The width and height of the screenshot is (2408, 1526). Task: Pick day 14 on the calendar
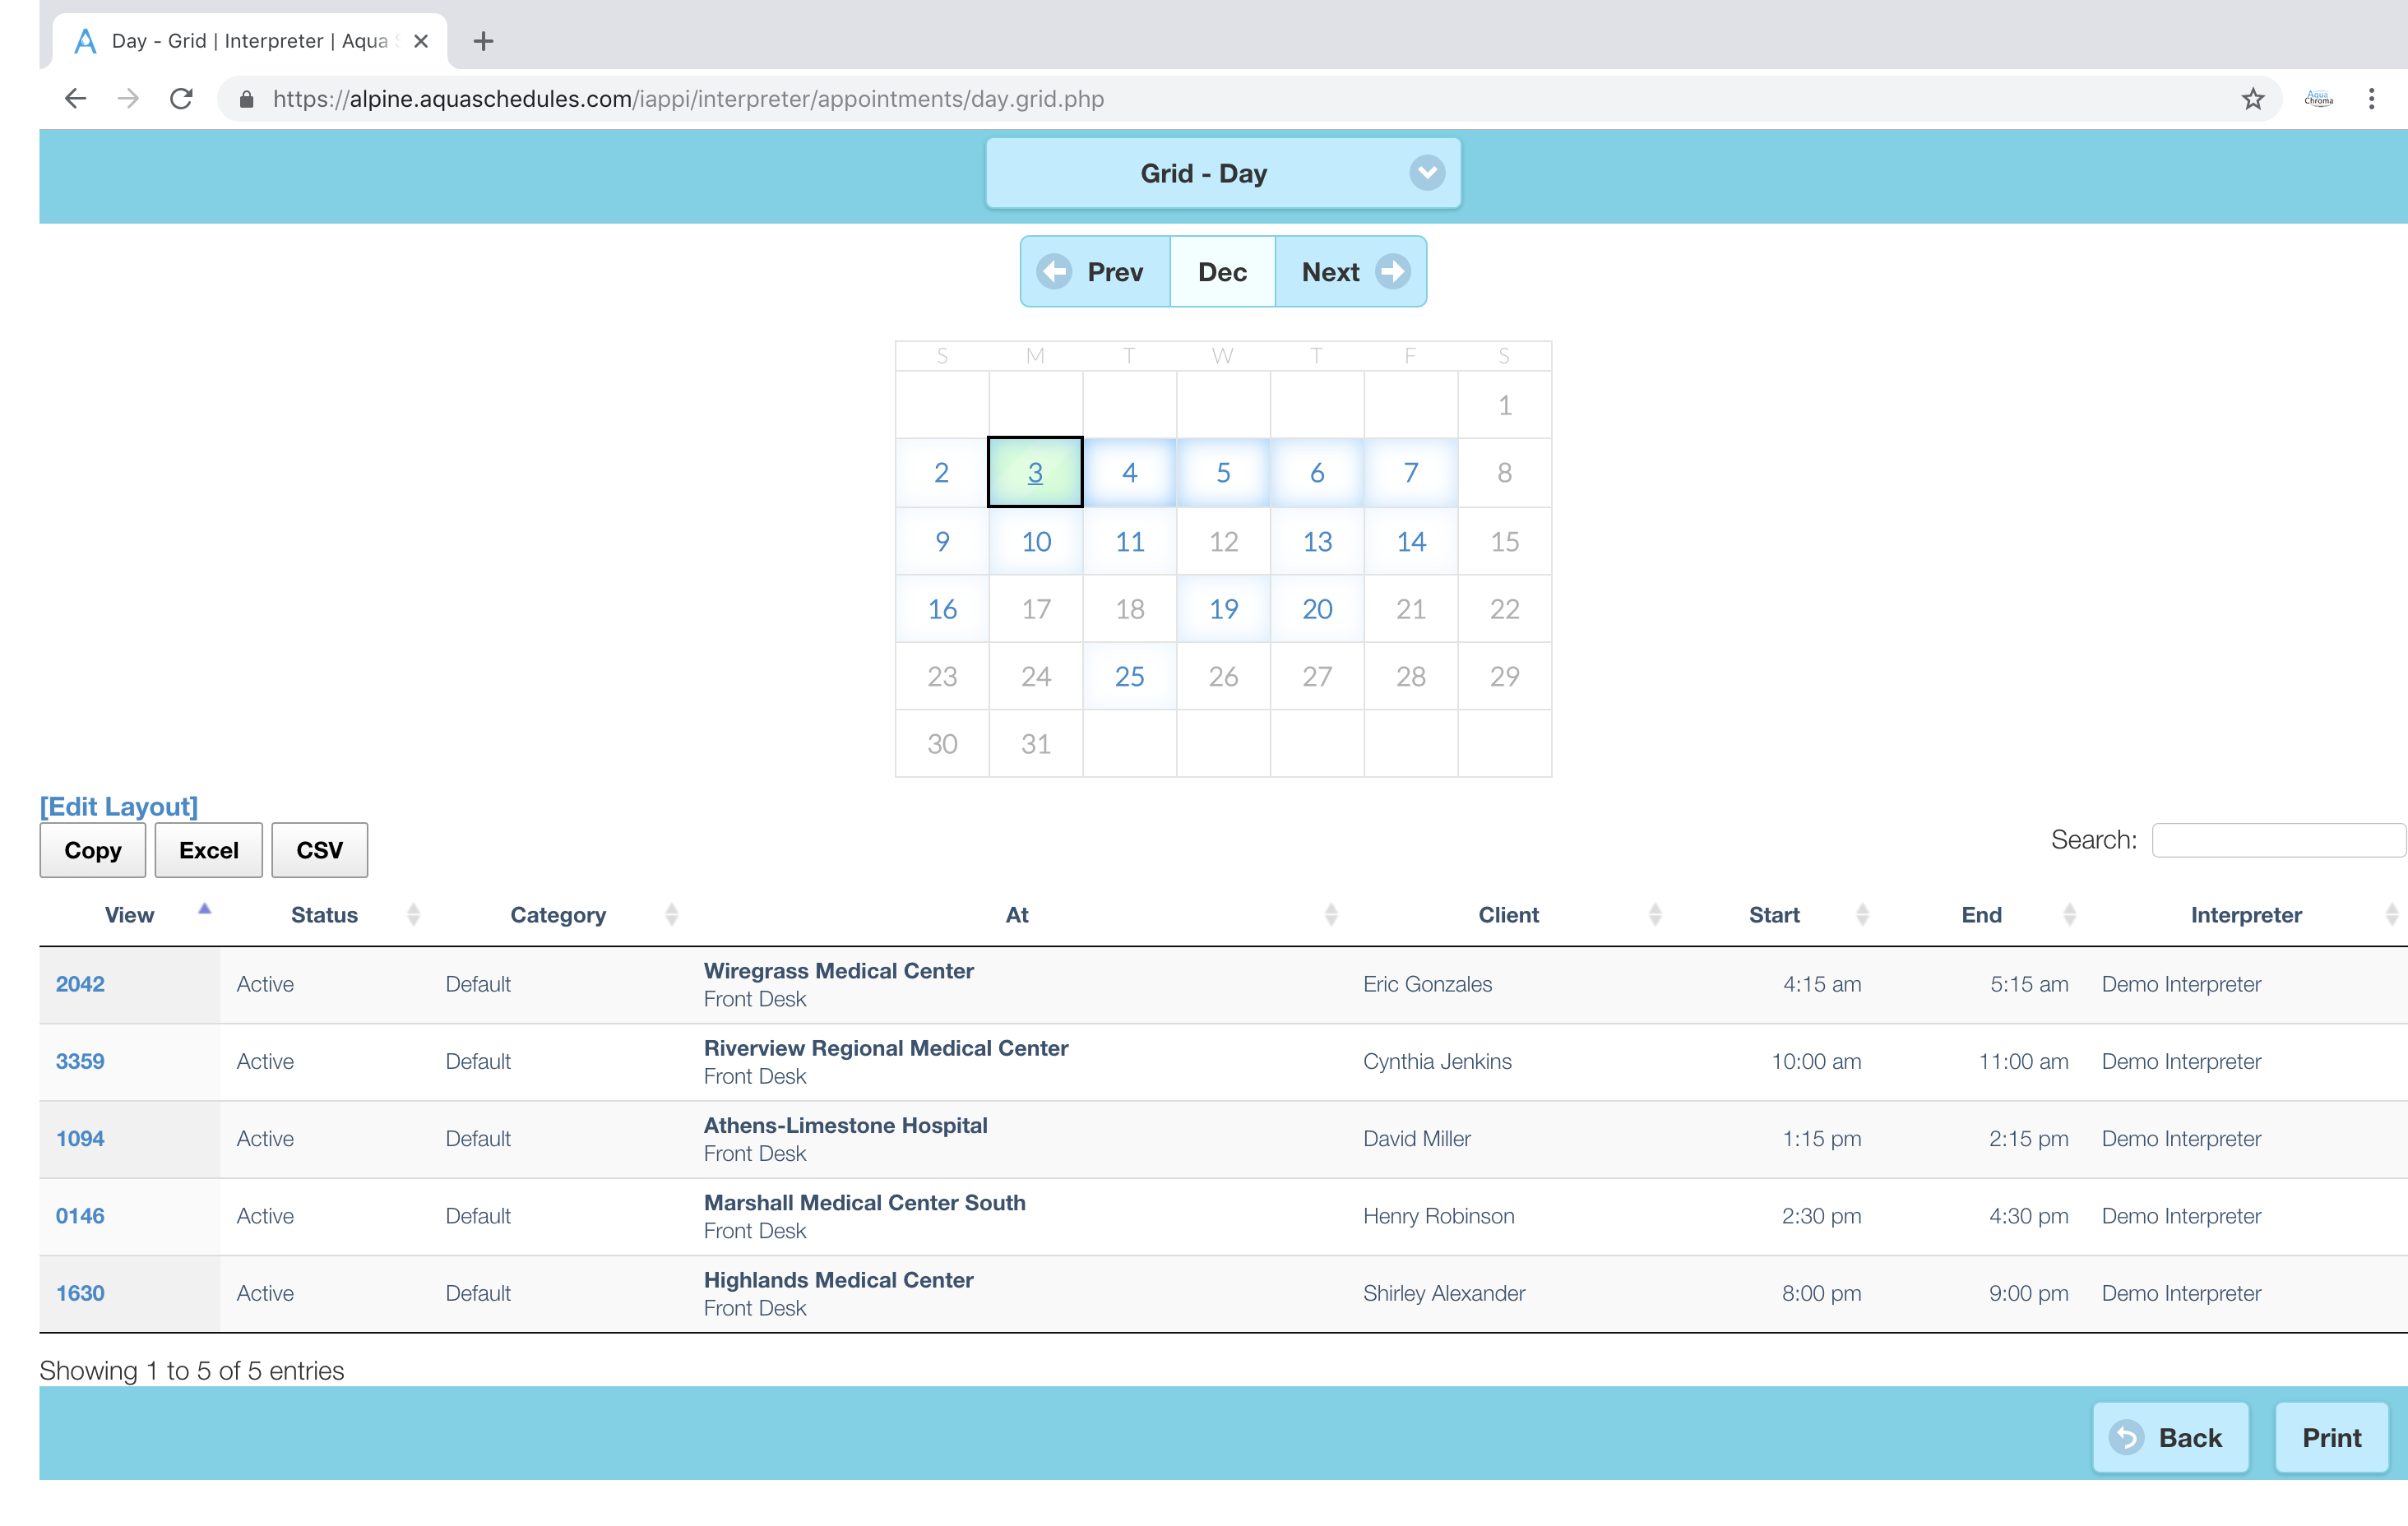coord(1411,542)
